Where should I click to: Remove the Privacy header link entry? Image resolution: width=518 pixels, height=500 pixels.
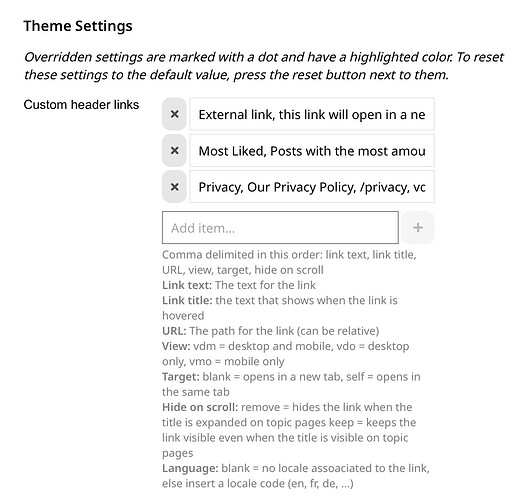click(174, 187)
